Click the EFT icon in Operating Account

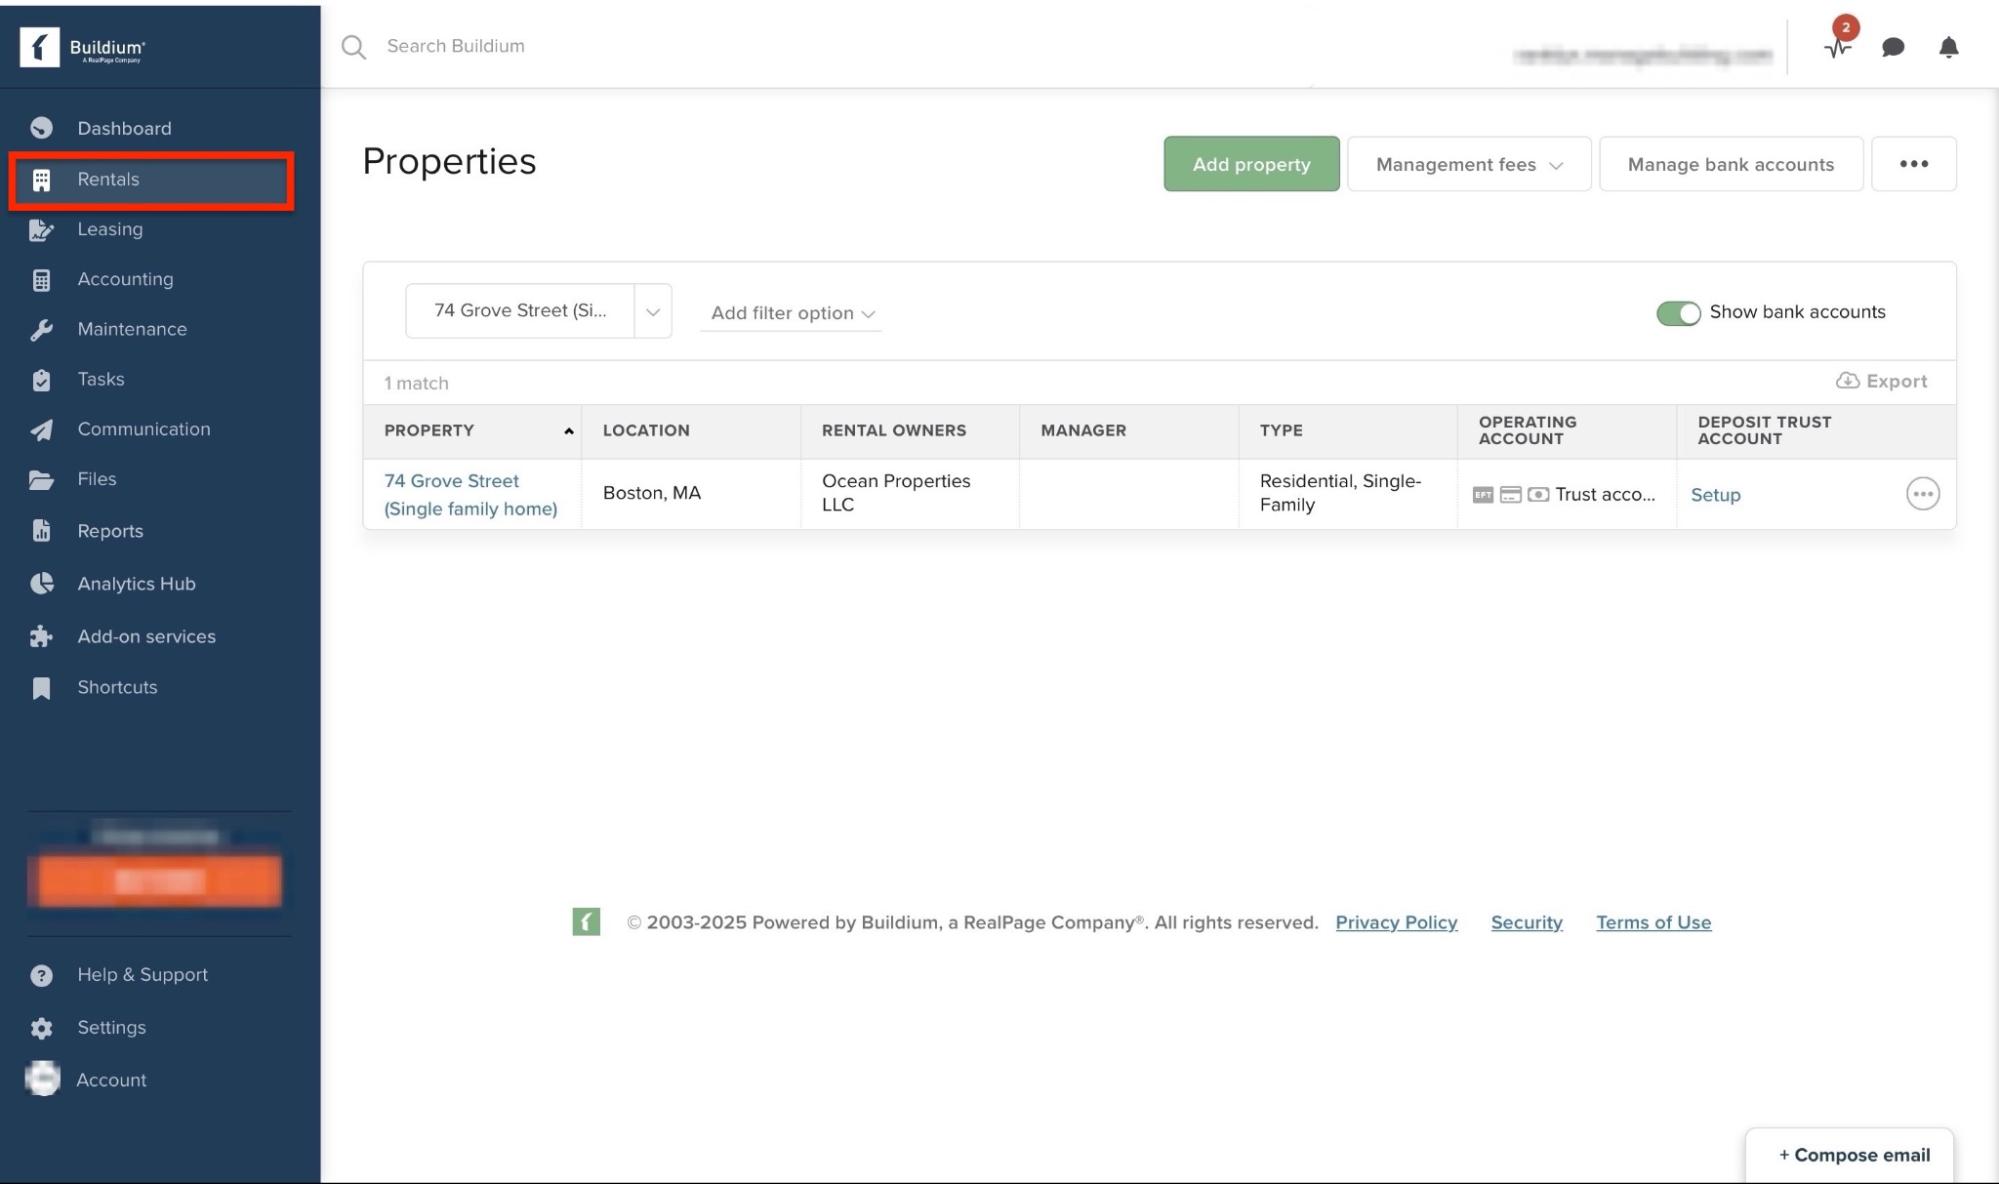[x=1482, y=493]
